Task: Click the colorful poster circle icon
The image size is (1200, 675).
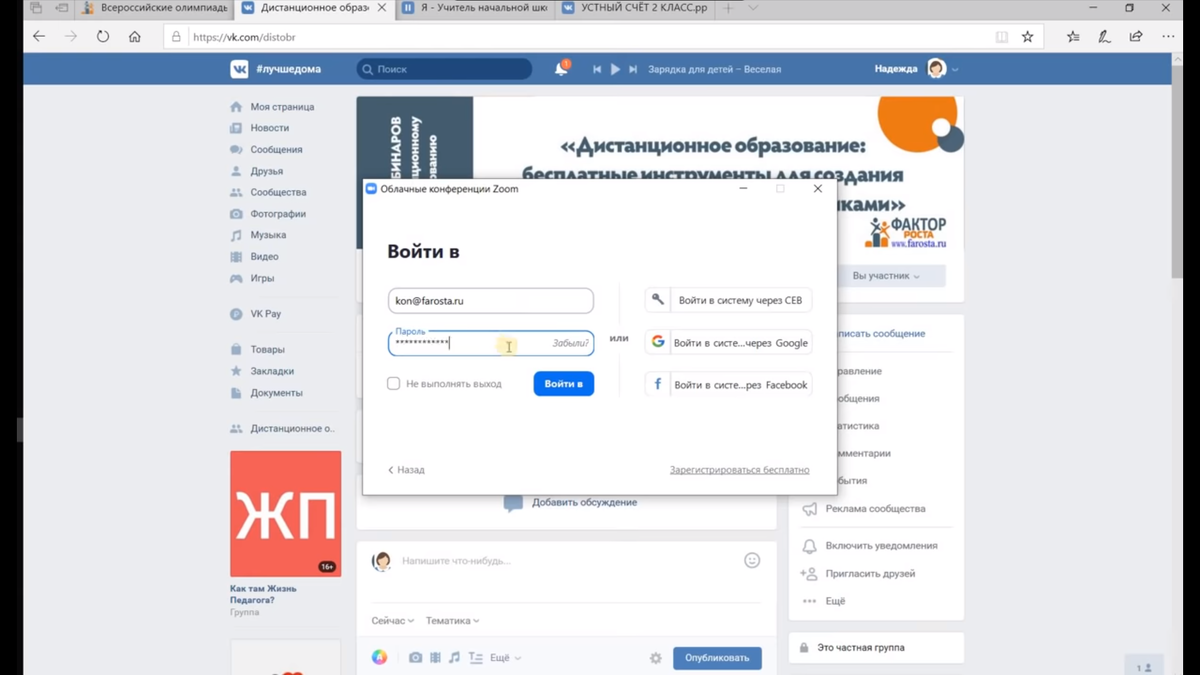Action: coord(380,658)
